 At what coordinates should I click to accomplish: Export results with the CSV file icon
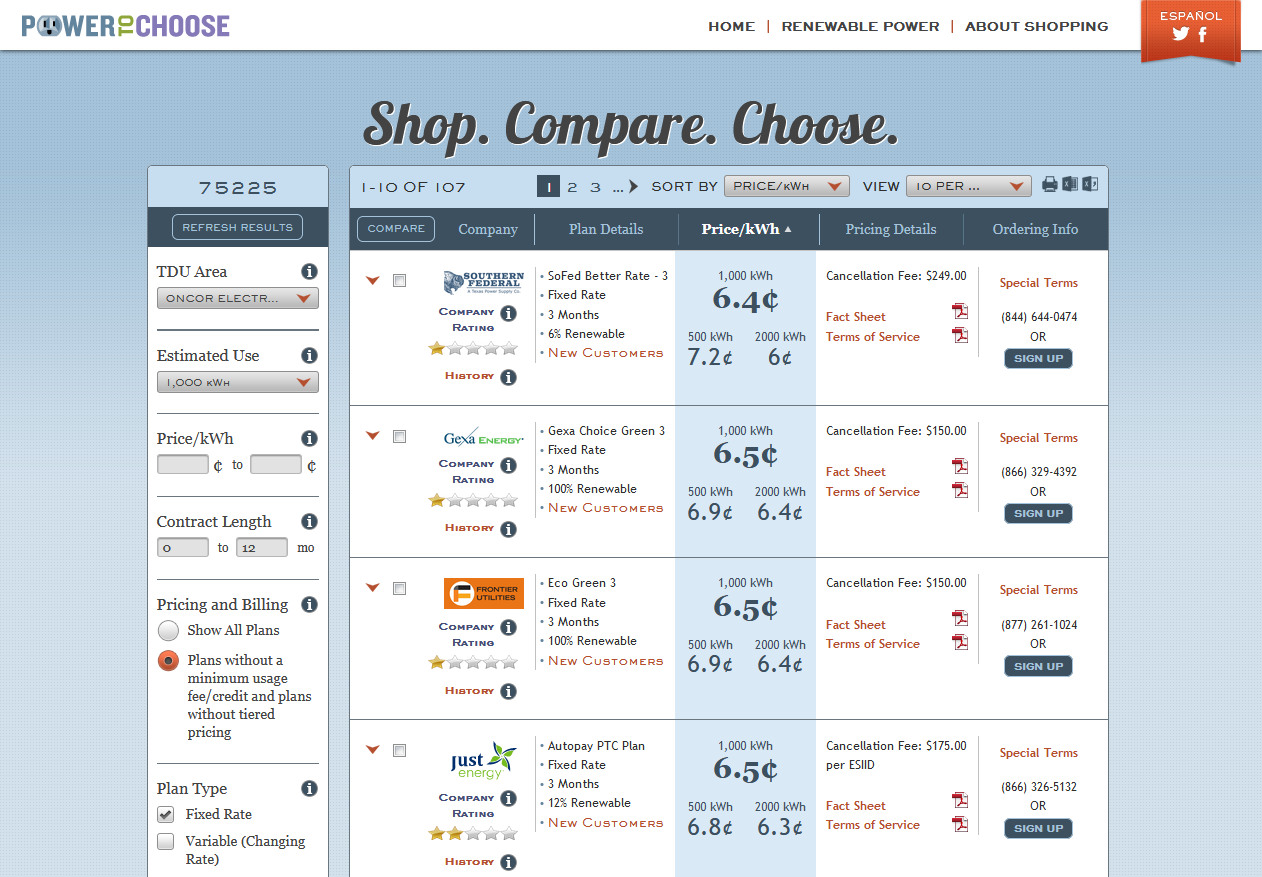[x=1090, y=184]
